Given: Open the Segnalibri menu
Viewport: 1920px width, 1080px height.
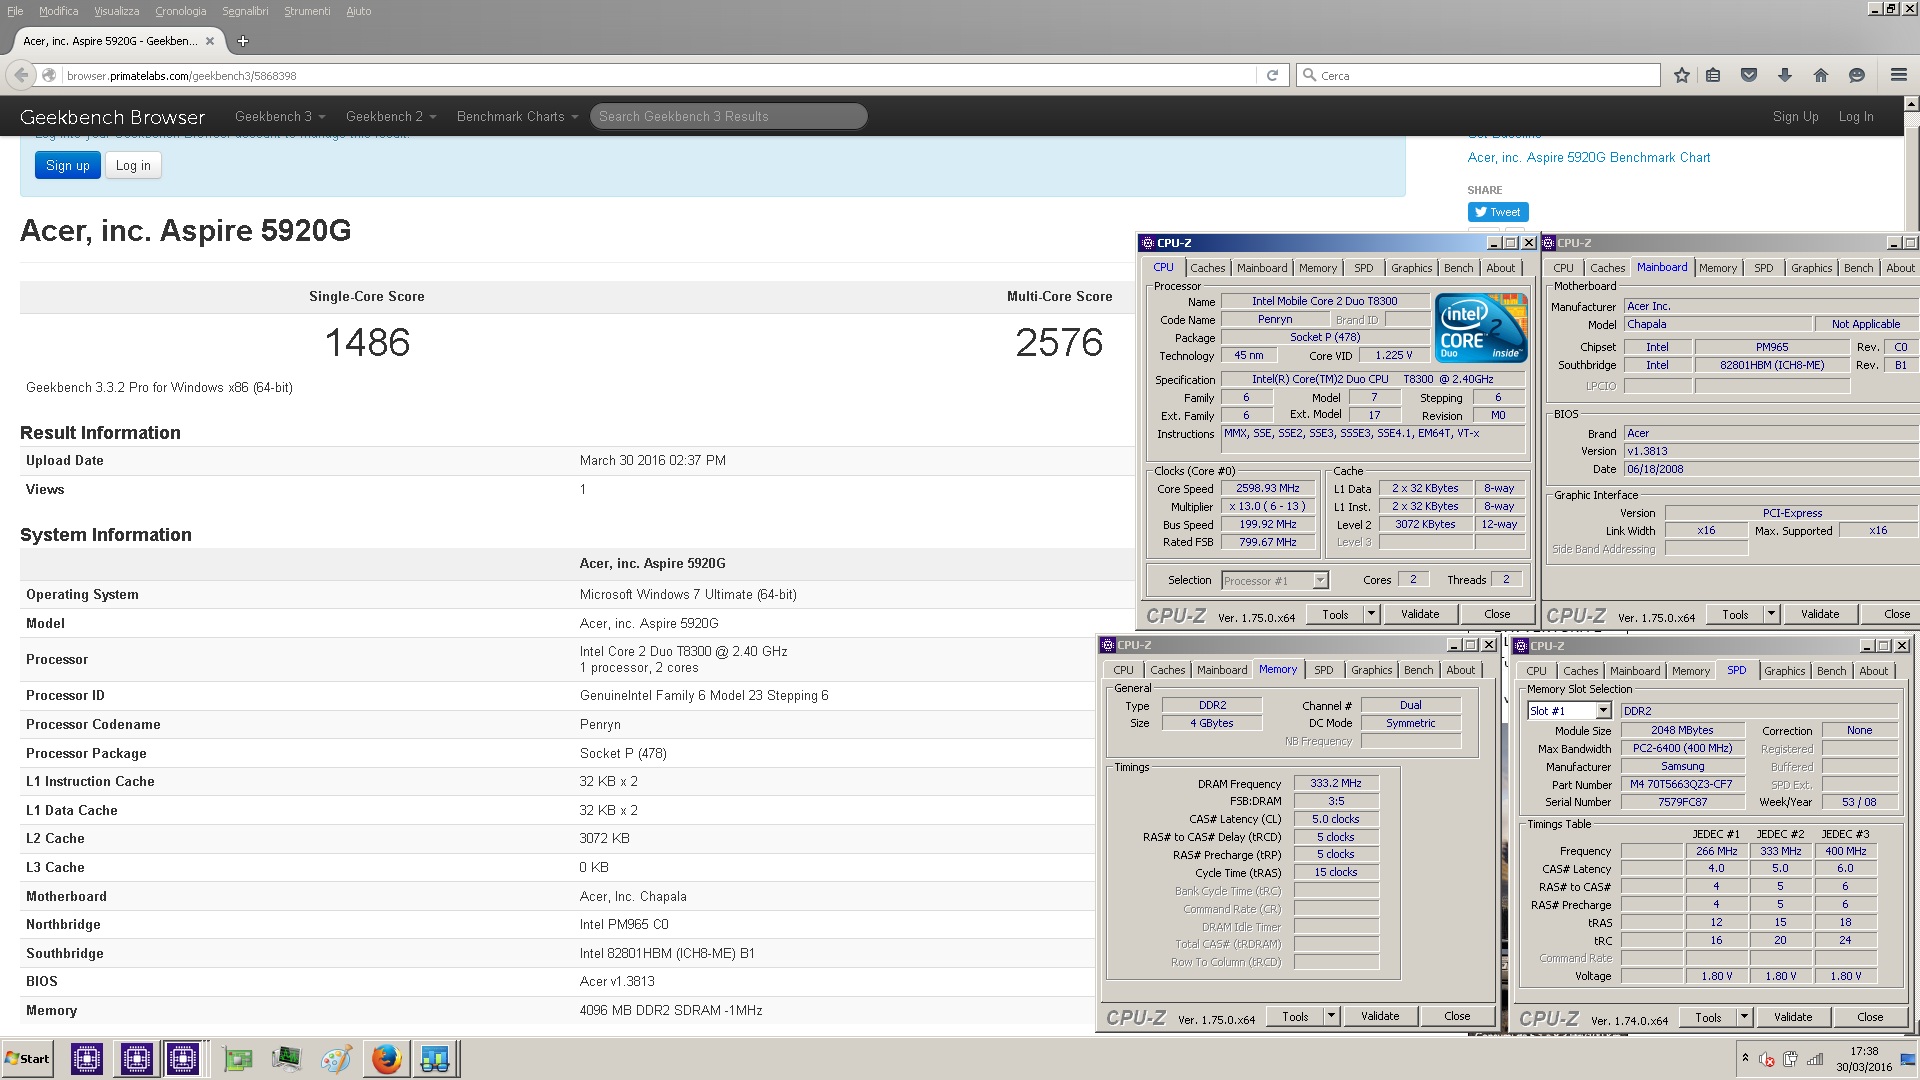Looking at the screenshot, I should pos(245,11).
